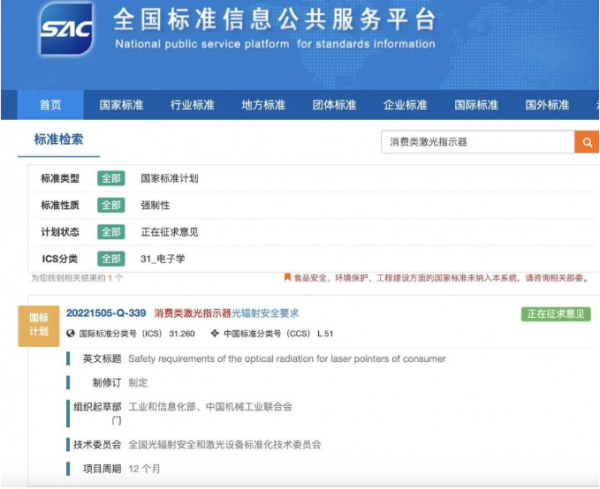Click the globe icon beside 国际标准分类号
600x489 pixels.
[x=71, y=334]
